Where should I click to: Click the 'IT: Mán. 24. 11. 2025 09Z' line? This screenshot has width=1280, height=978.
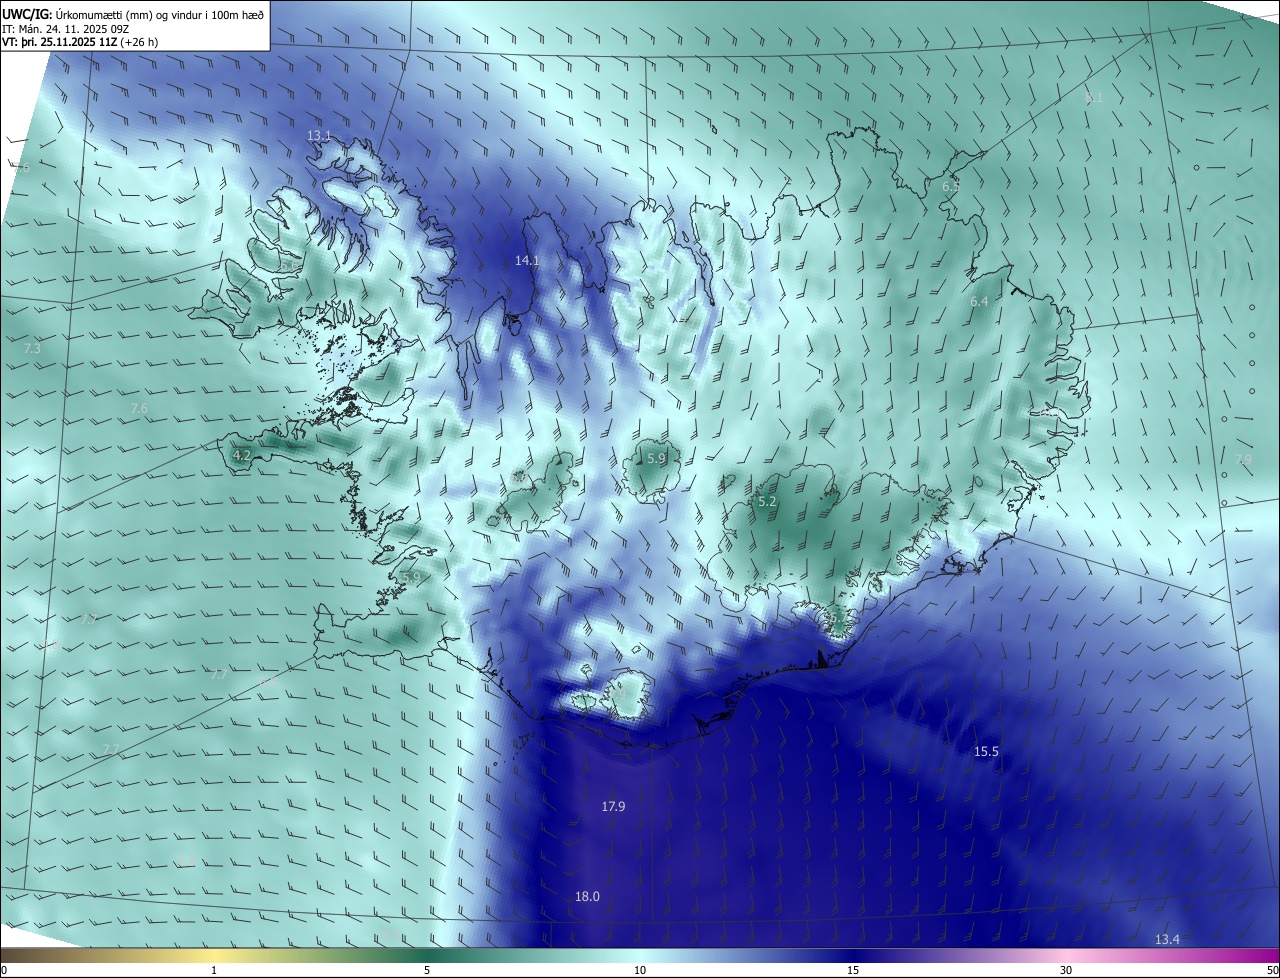click(68, 29)
